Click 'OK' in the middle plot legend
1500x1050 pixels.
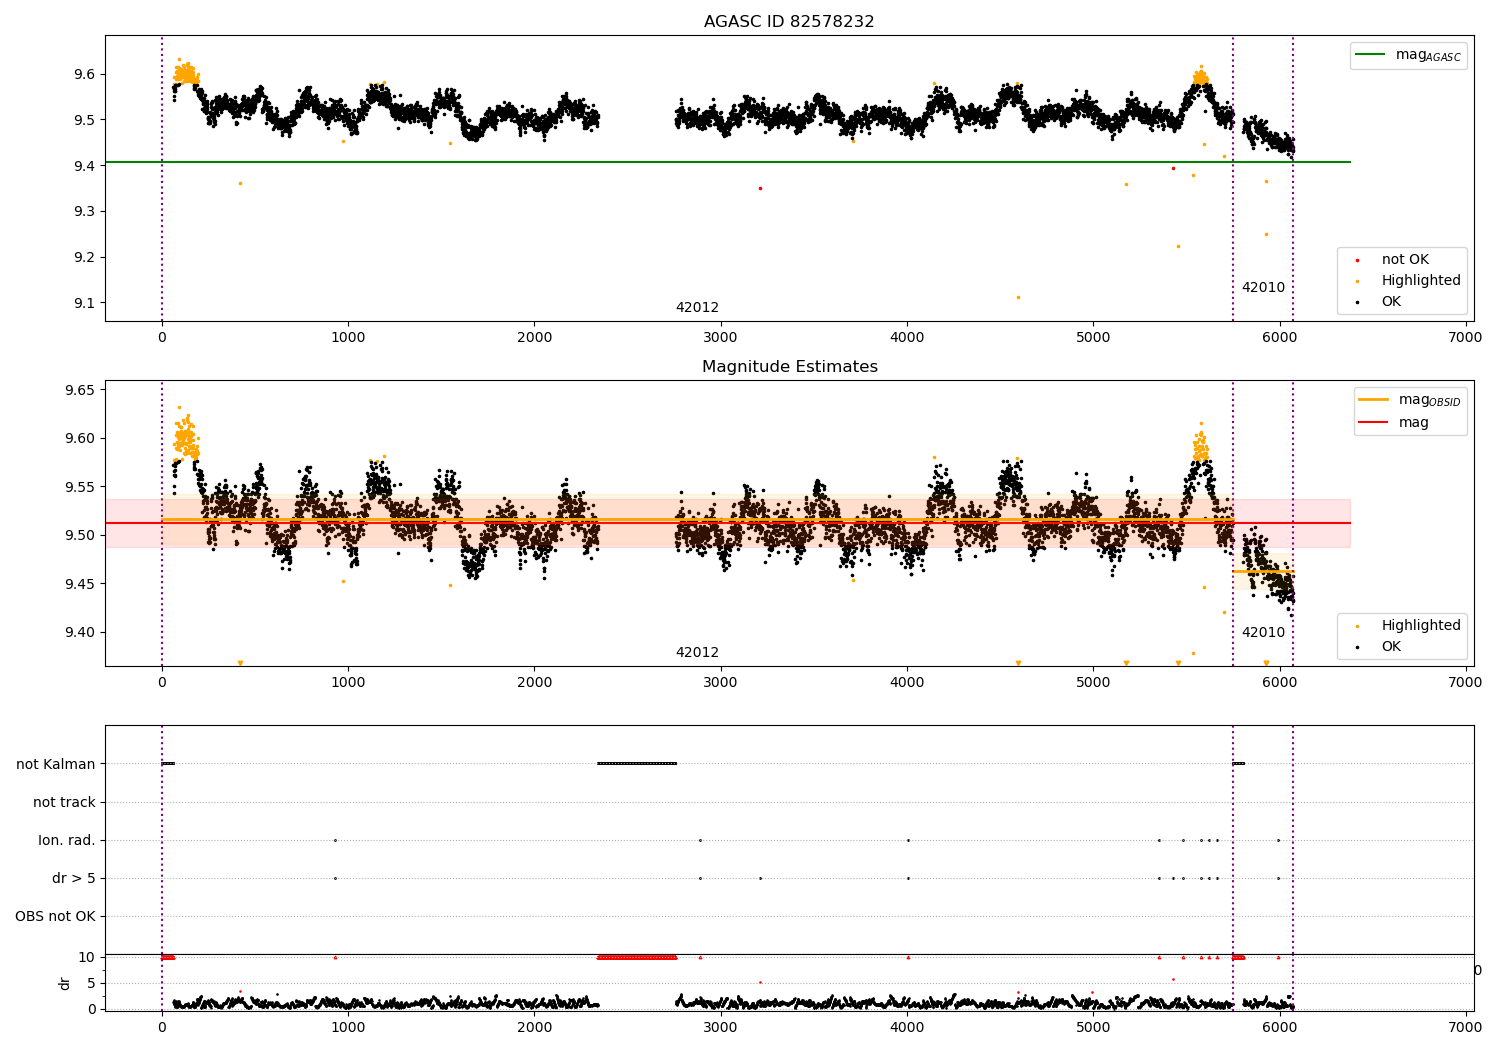click(x=1391, y=647)
